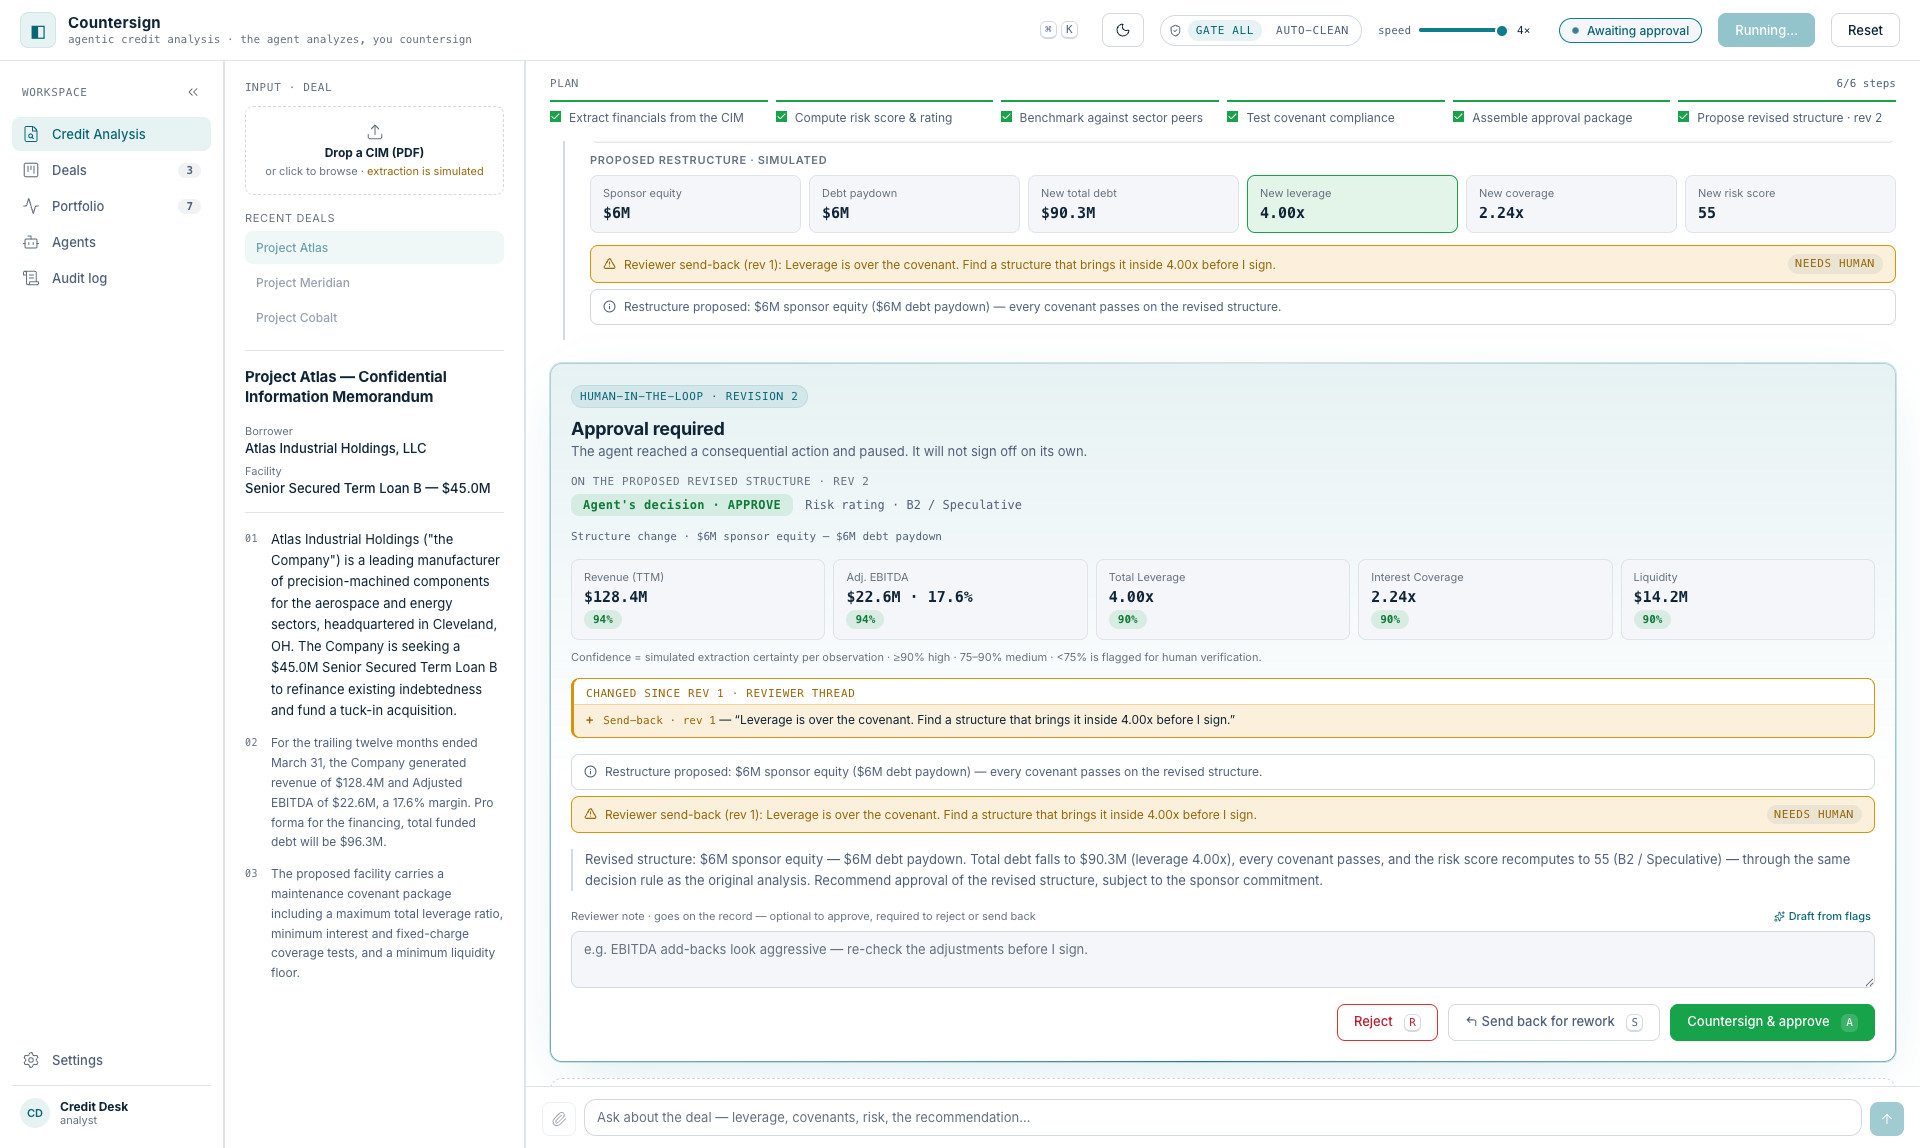
Task: Click the checkbox for Test covenant compliance
Action: point(1233,117)
